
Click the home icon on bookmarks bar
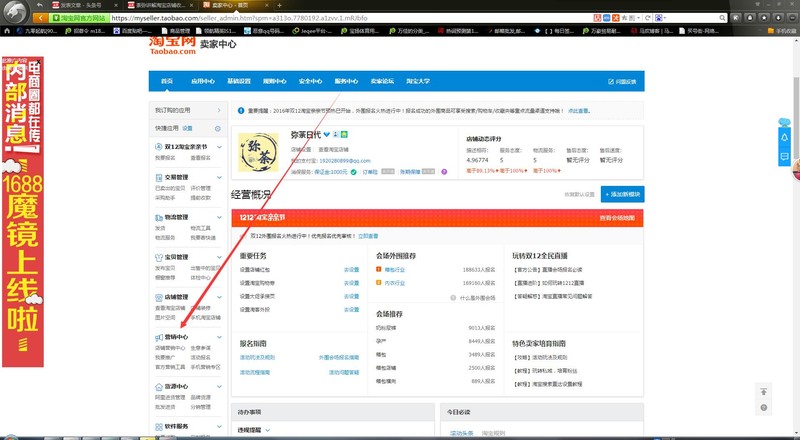pyautogui.click(x=7, y=31)
